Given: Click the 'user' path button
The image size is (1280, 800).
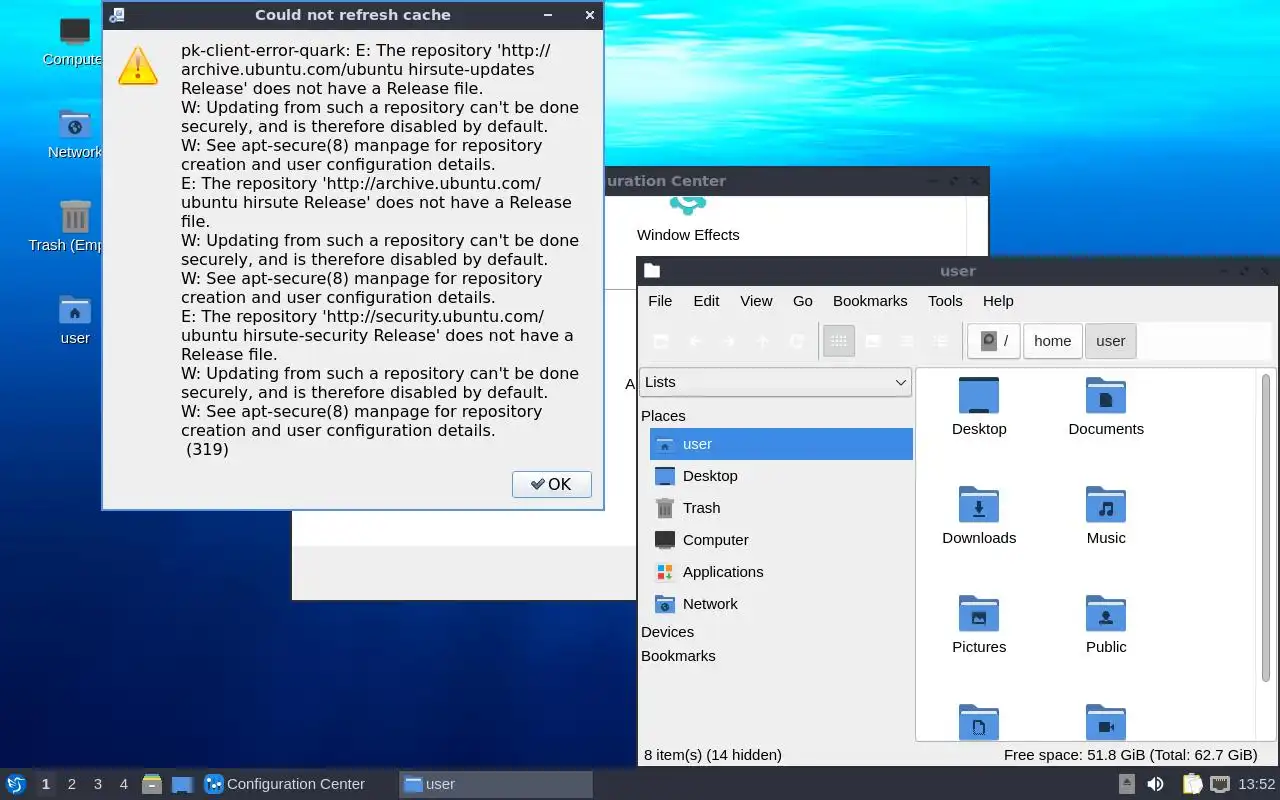Looking at the screenshot, I should click(x=1110, y=341).
